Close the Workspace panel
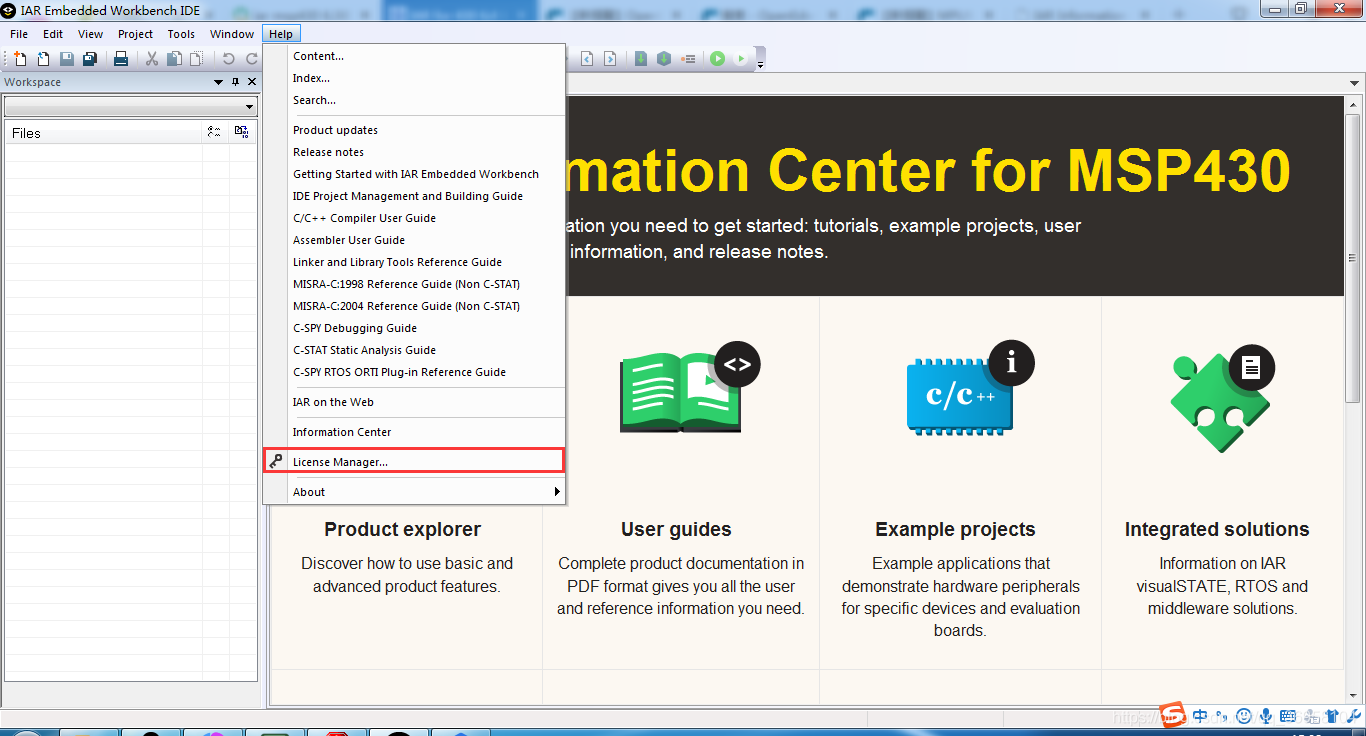The width and height of the screenshot is (1366, 736). click(x=252, y=82)
